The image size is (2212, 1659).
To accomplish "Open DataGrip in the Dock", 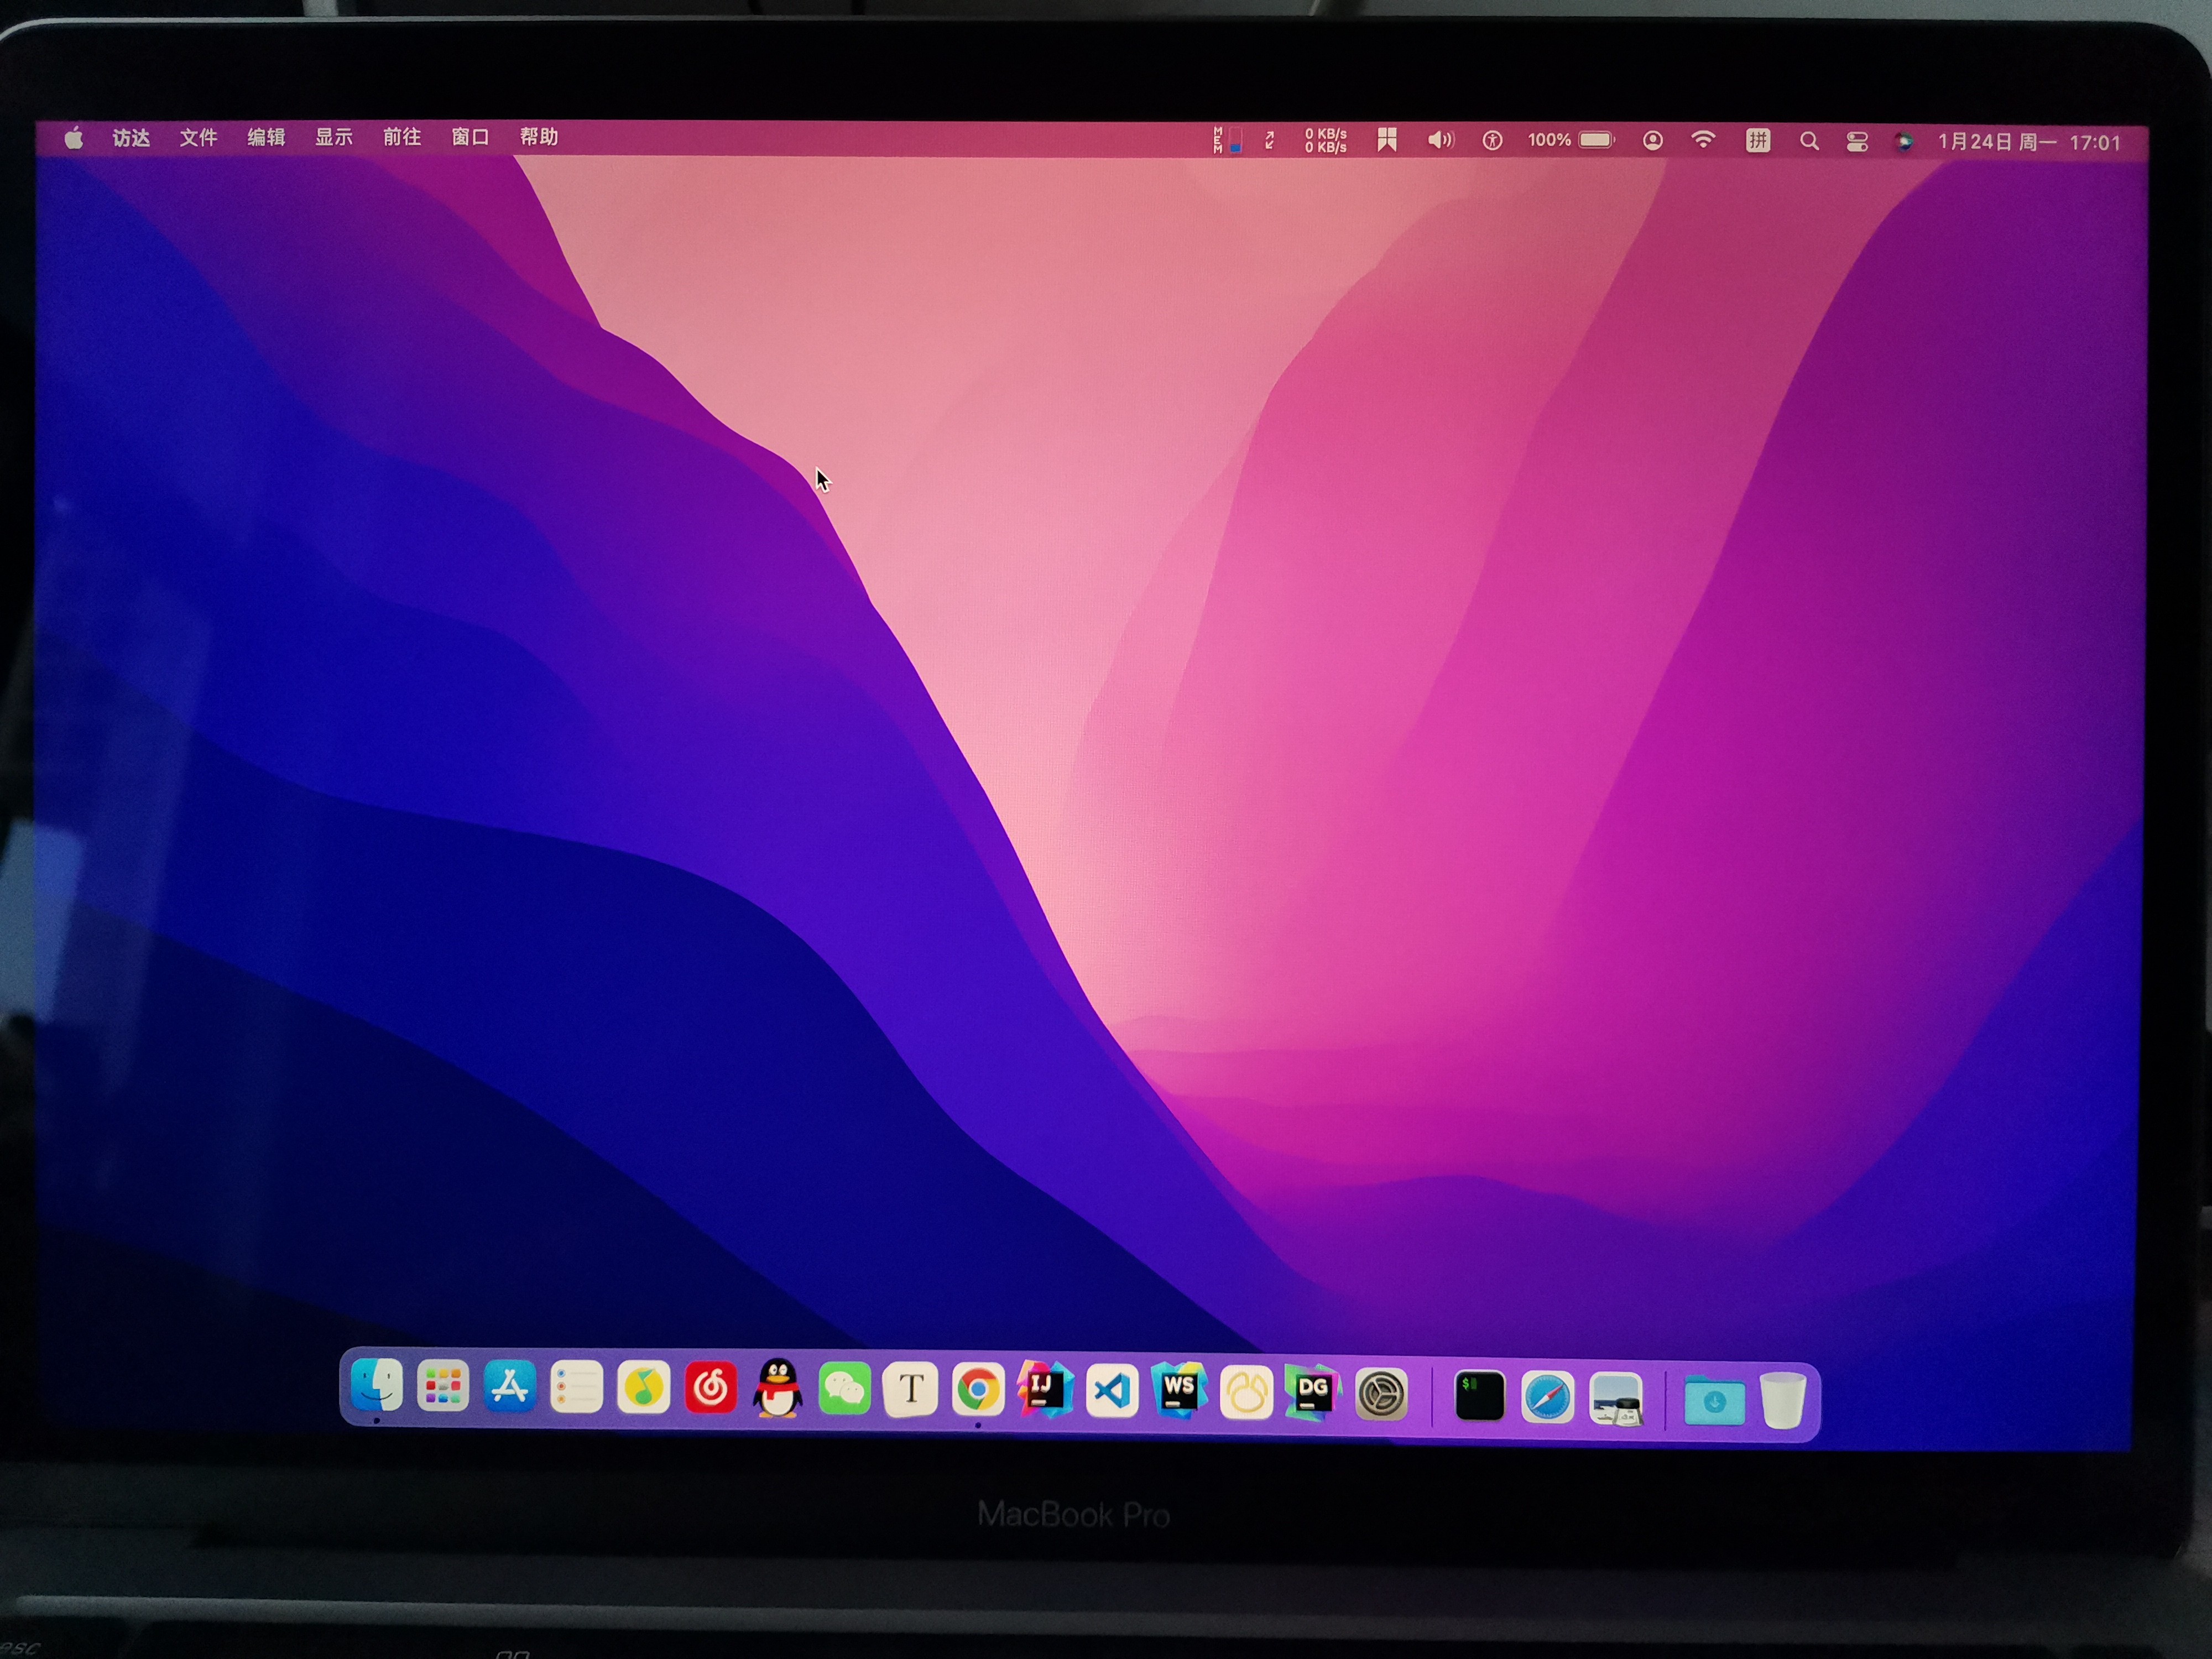I will click(x=1313, y=1392).
